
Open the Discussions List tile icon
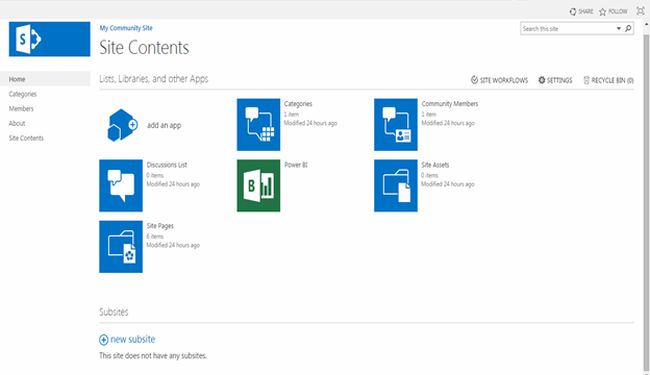coord(121,186)
